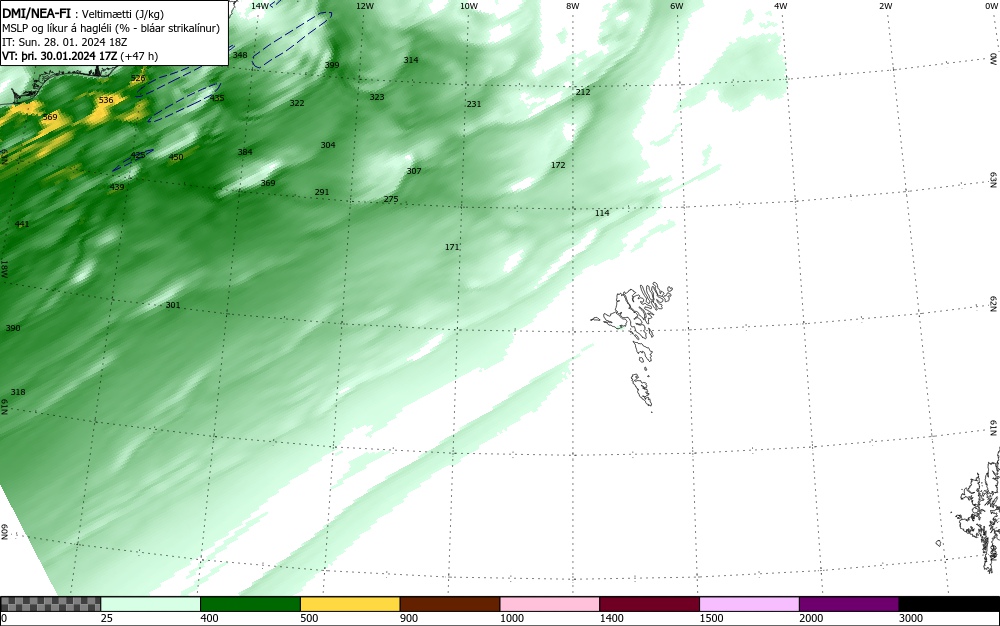
Task: Click the map value 323
Action: coord(377,98)
